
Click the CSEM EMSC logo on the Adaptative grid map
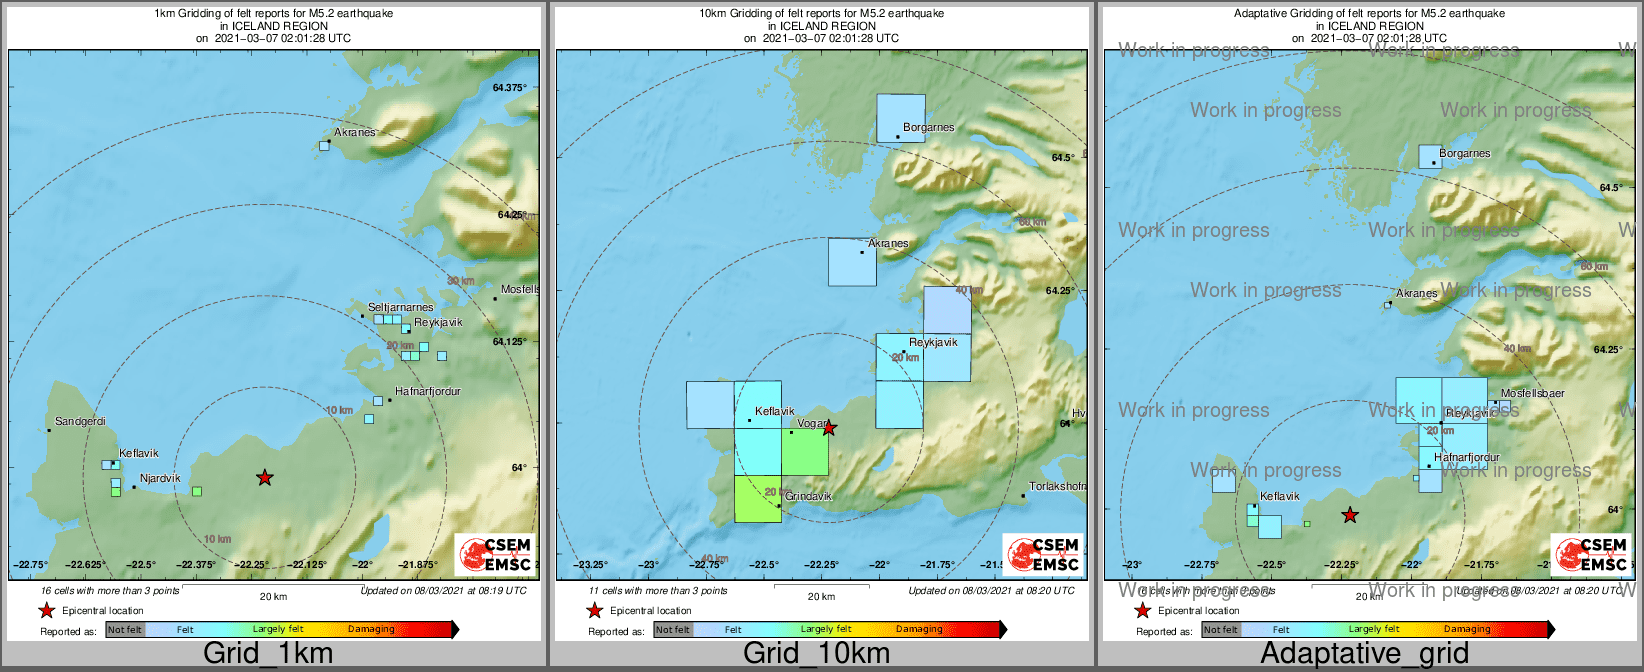coord(1592,554)
